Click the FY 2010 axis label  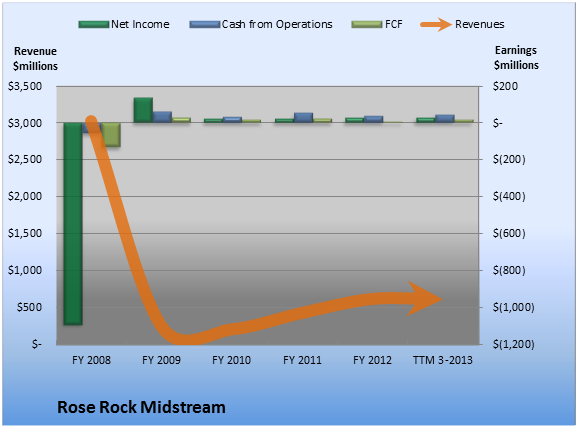(231, 360)
